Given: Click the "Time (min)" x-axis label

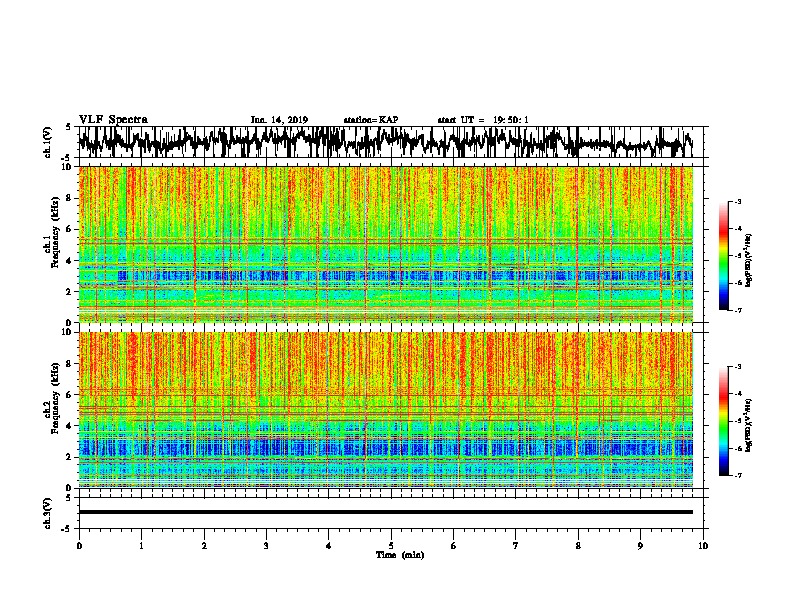Looking at the screenshot, I should (x=400, y=555).
